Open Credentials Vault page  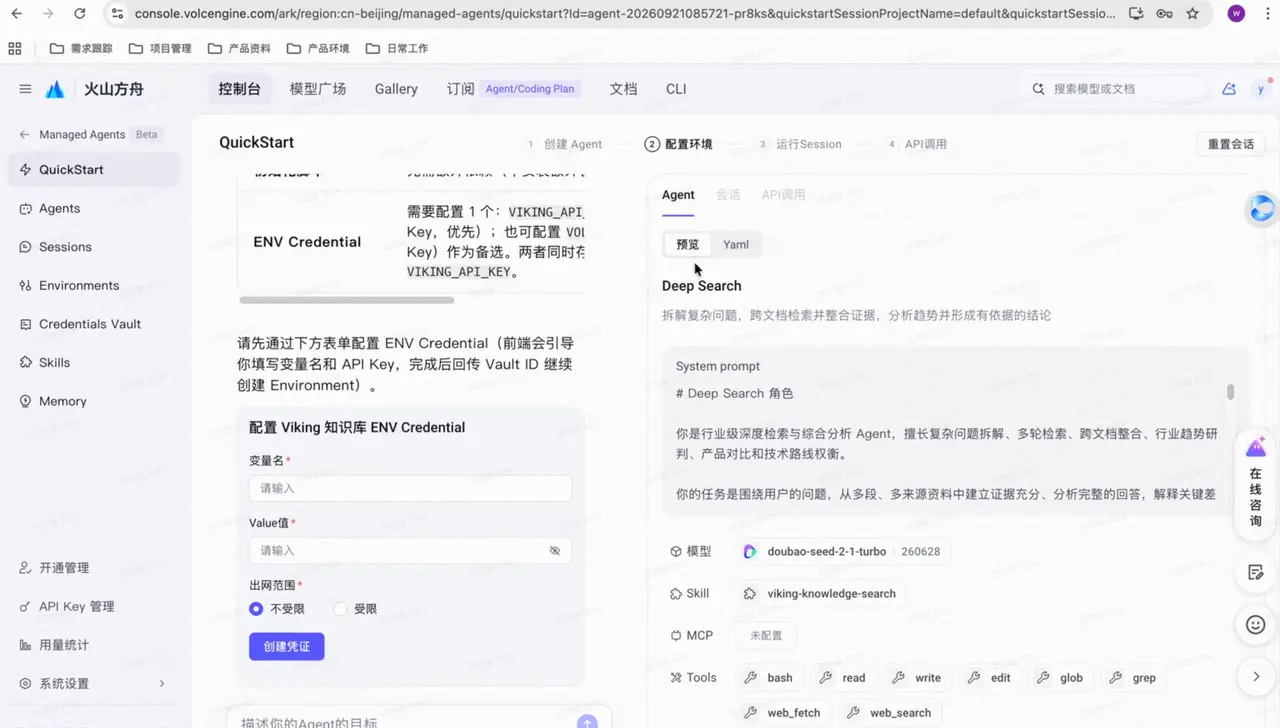(95, 324)
